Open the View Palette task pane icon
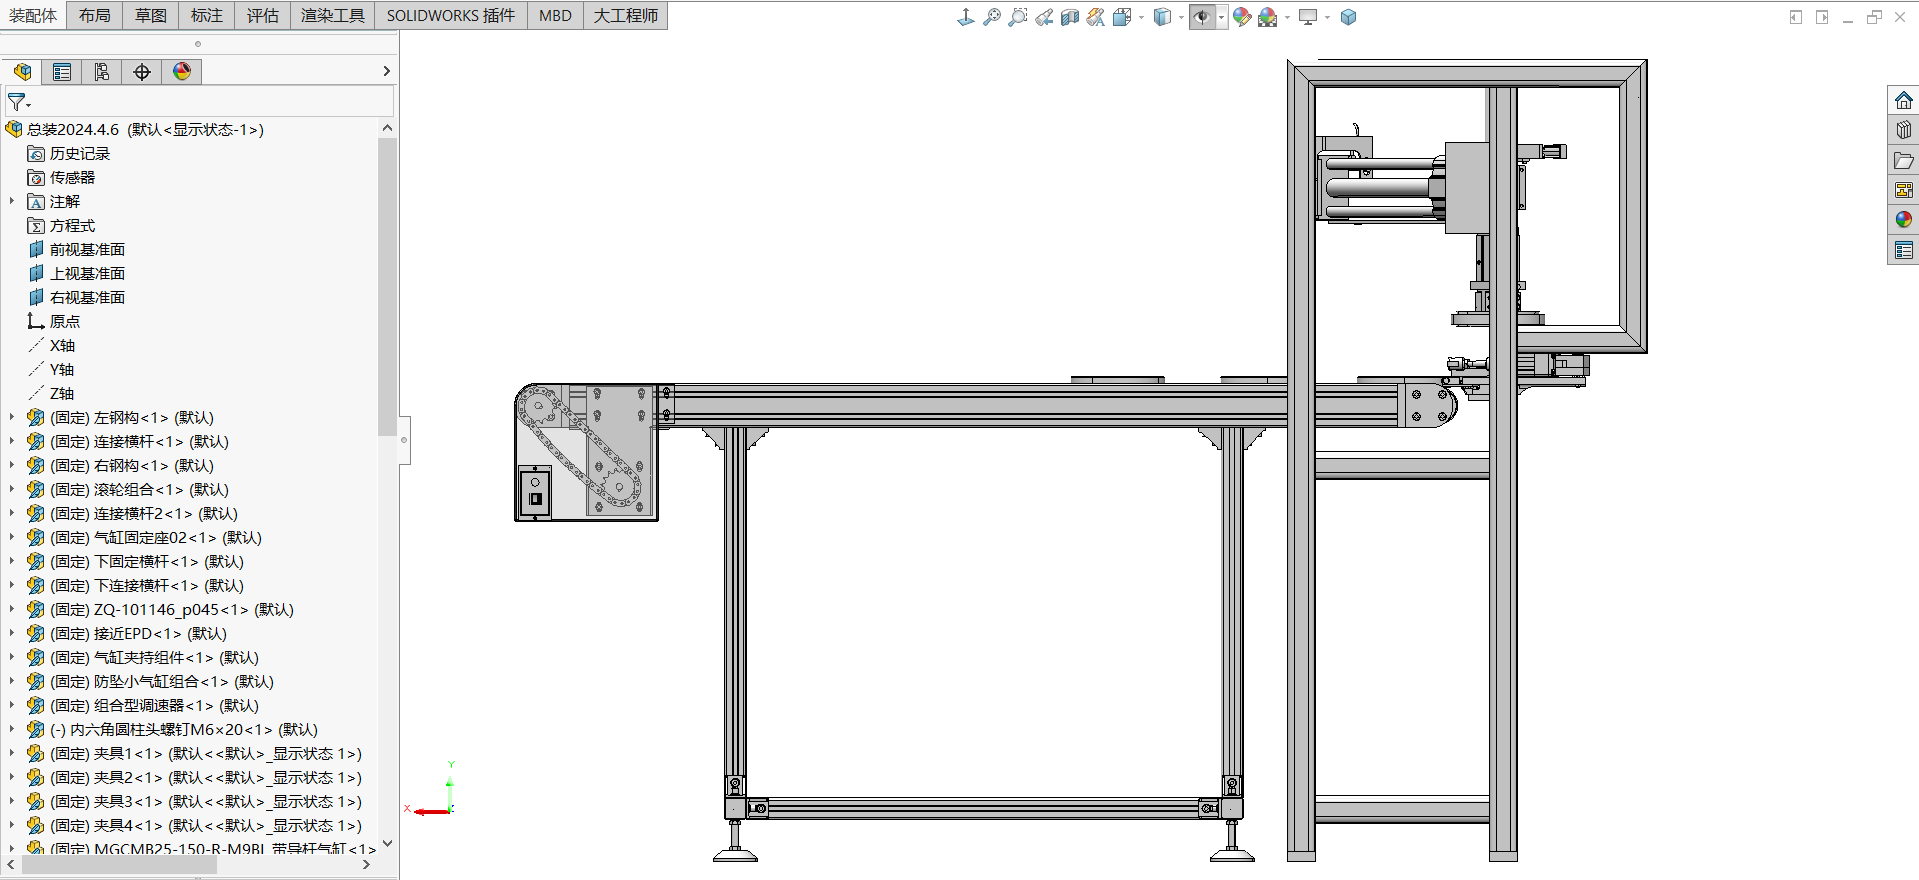 [1903, 190]
